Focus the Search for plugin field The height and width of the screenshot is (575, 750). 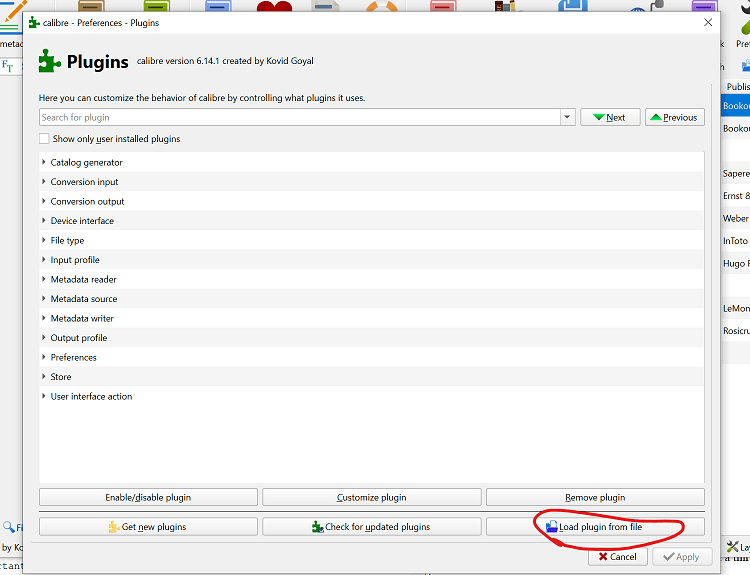[300, 117]
